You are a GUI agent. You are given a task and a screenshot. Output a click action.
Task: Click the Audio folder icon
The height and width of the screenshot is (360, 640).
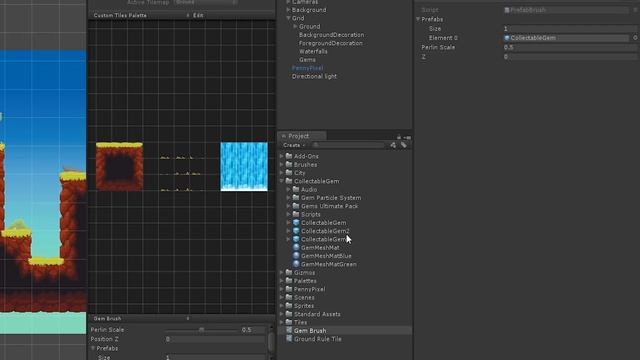coord(296,189)
